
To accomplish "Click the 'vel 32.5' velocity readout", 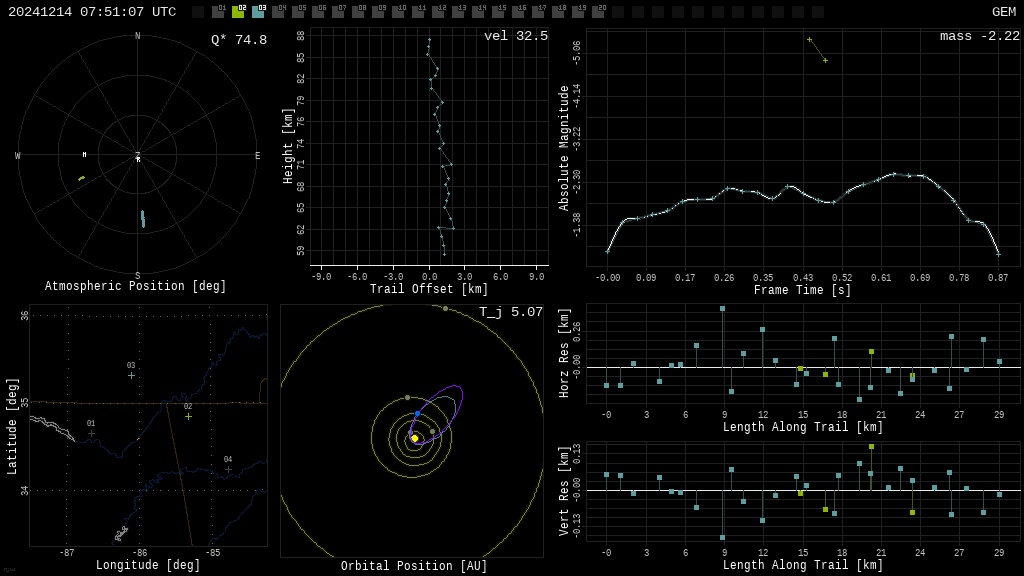I will pyautogui.click(x=515, y=36).
